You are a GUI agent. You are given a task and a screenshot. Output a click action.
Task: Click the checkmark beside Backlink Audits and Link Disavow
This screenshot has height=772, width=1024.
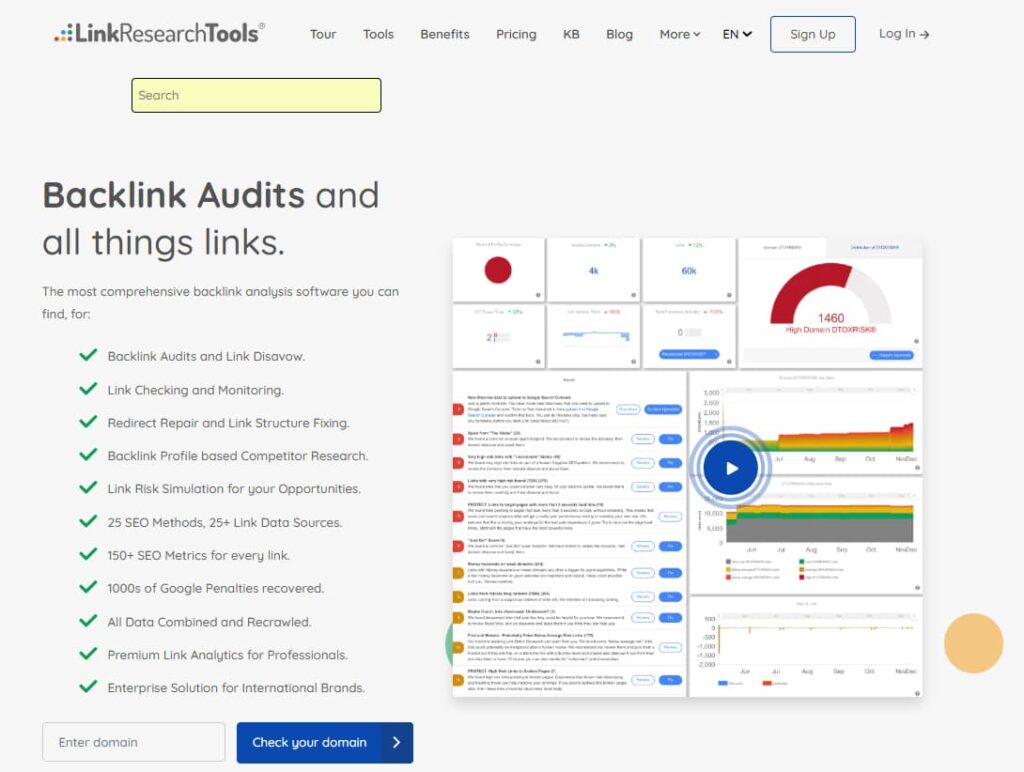88,355
